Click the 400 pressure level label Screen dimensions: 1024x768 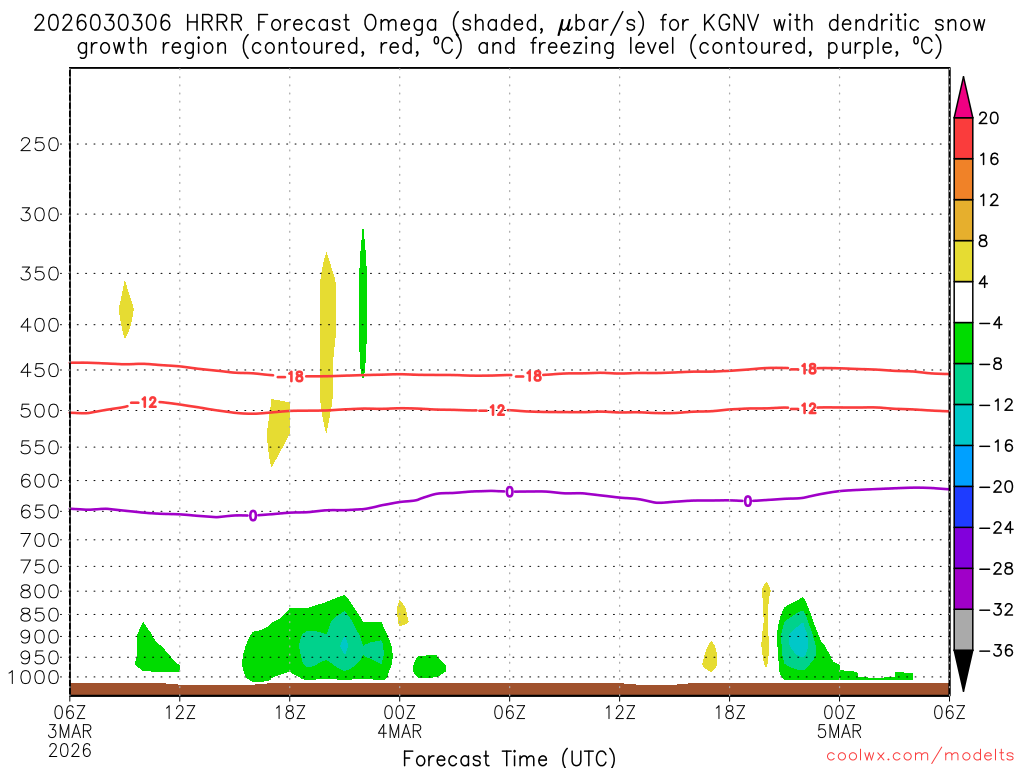[x=40, y=325]
